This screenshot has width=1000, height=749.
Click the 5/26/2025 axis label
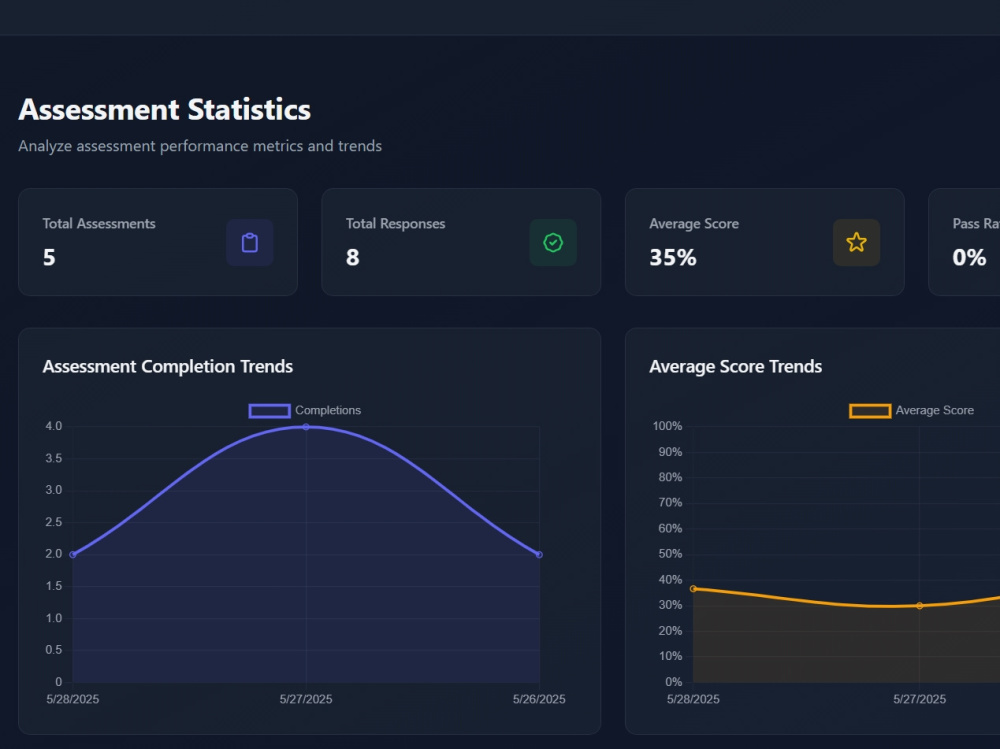click(538, 699)
